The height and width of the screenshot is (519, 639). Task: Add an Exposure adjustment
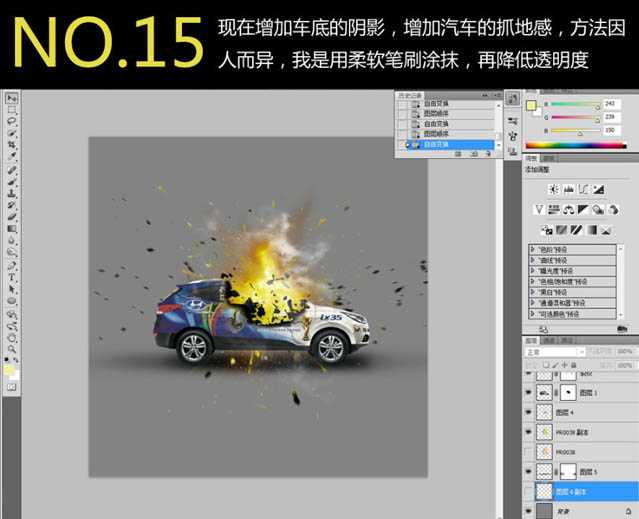(598, 189)
